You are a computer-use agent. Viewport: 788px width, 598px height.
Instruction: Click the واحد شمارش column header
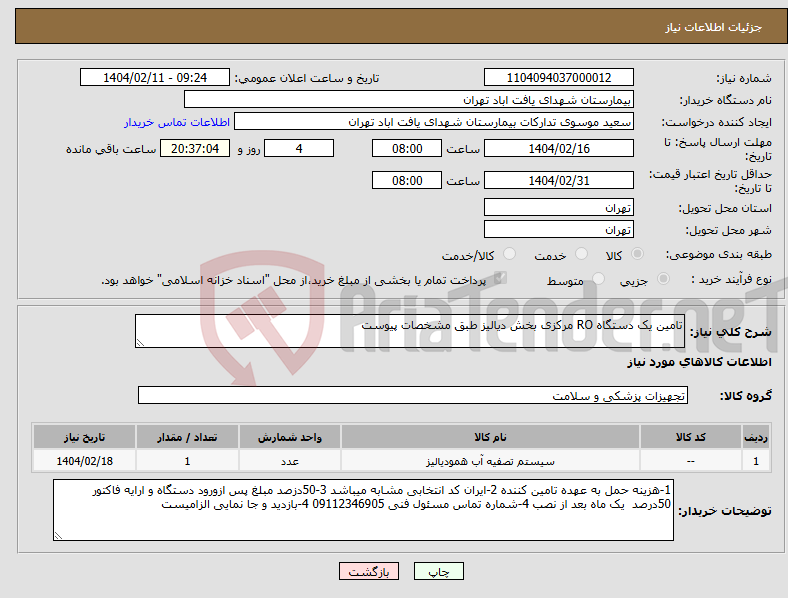coord(290,437)
